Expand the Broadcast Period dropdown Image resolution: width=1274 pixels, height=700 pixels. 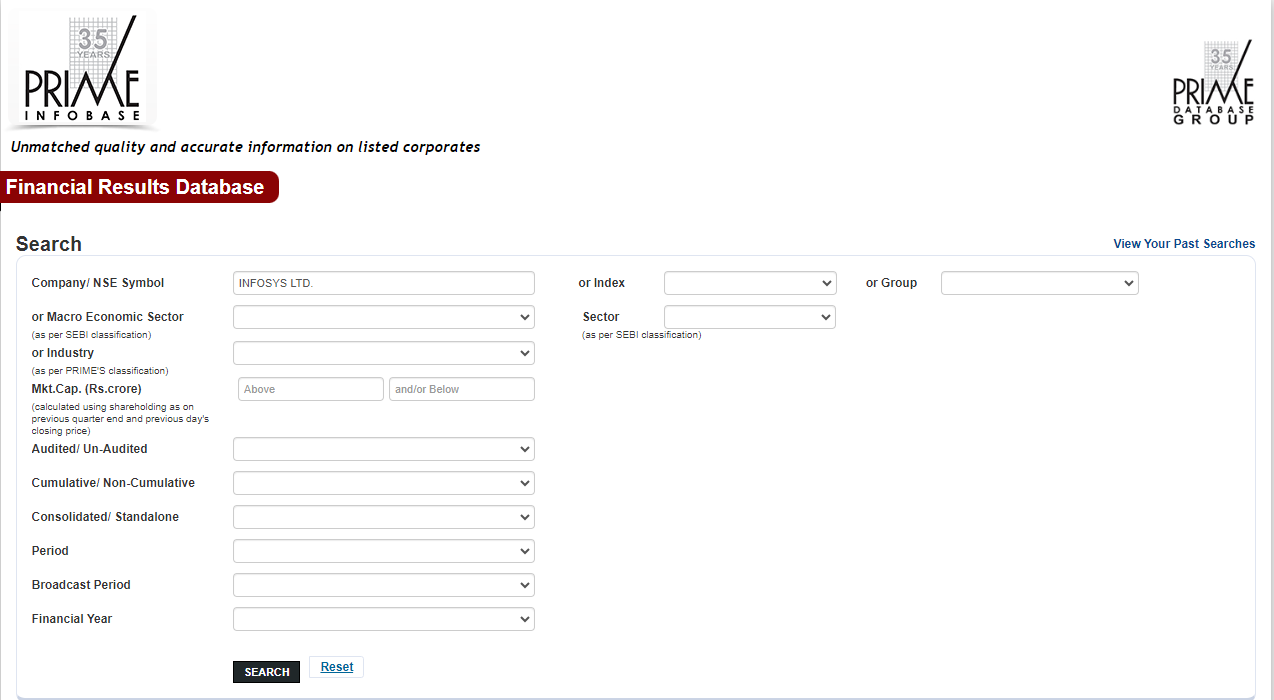[383, 585]
